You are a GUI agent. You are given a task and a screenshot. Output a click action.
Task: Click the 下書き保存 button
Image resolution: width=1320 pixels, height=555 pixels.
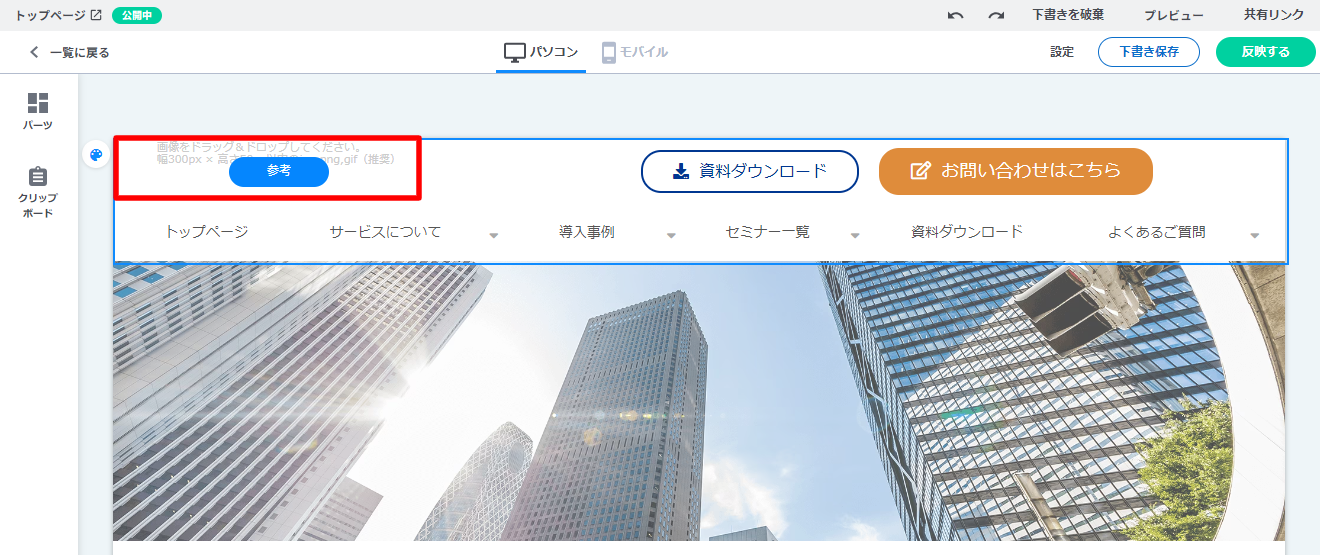point(1148,52)
